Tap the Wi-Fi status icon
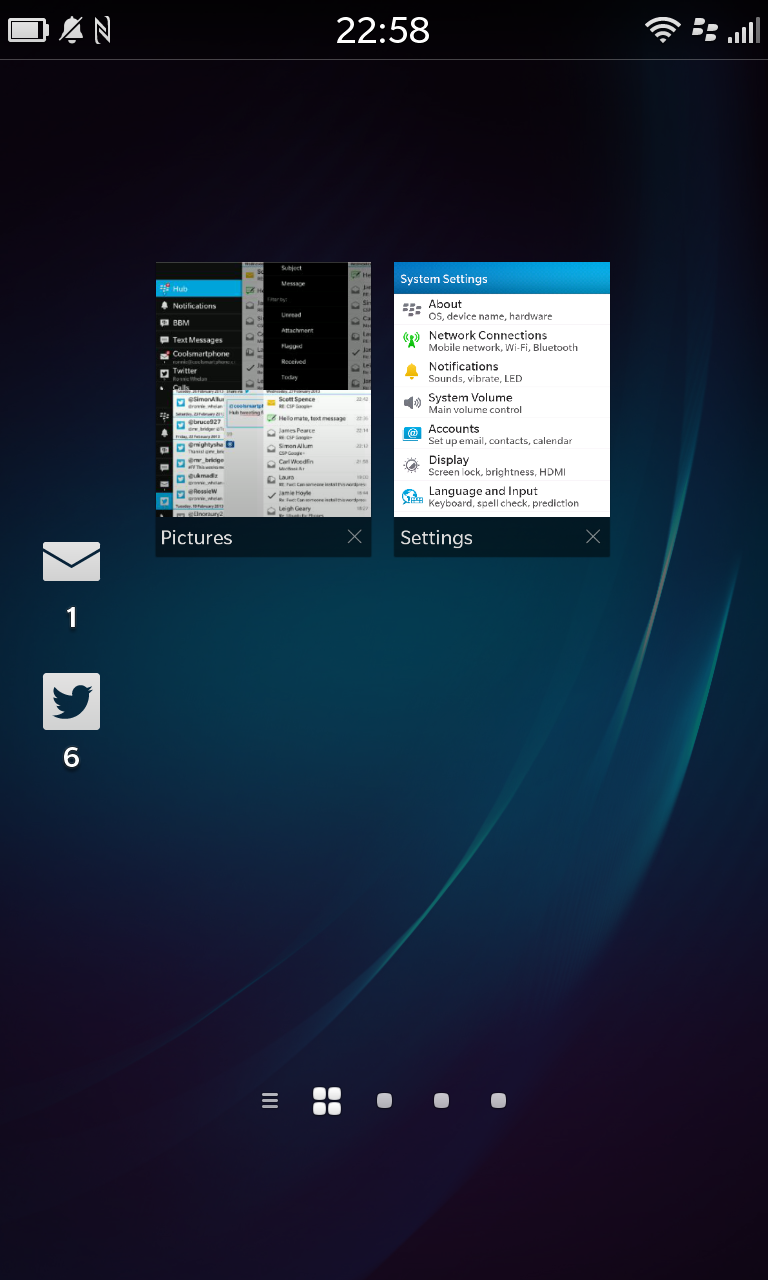The width and height of the screenshot is (768, 1280). pos(663,30)
